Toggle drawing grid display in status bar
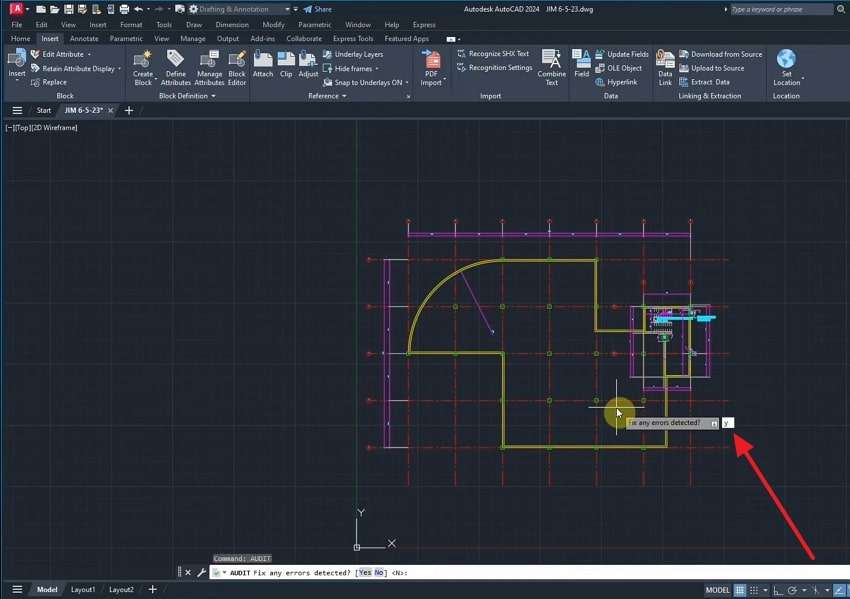Image resolution: width=850 pixels, height=599 pixels. [x=739, y=590]
